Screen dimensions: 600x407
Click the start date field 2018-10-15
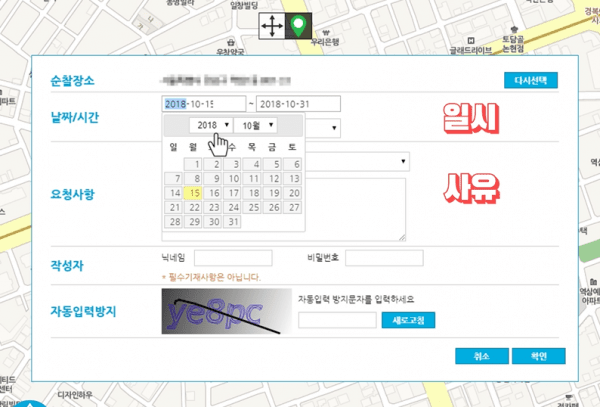pos(204,104)
